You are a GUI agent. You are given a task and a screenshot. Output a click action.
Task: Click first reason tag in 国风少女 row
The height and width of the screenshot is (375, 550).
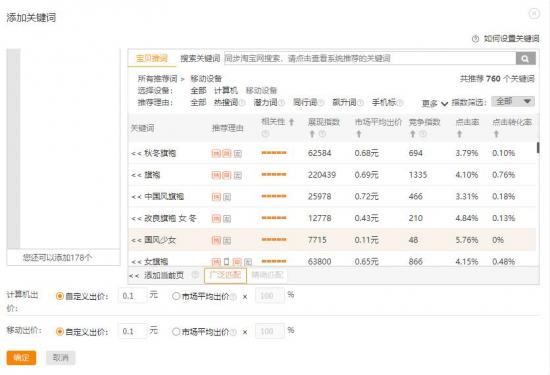coord(216,240)
